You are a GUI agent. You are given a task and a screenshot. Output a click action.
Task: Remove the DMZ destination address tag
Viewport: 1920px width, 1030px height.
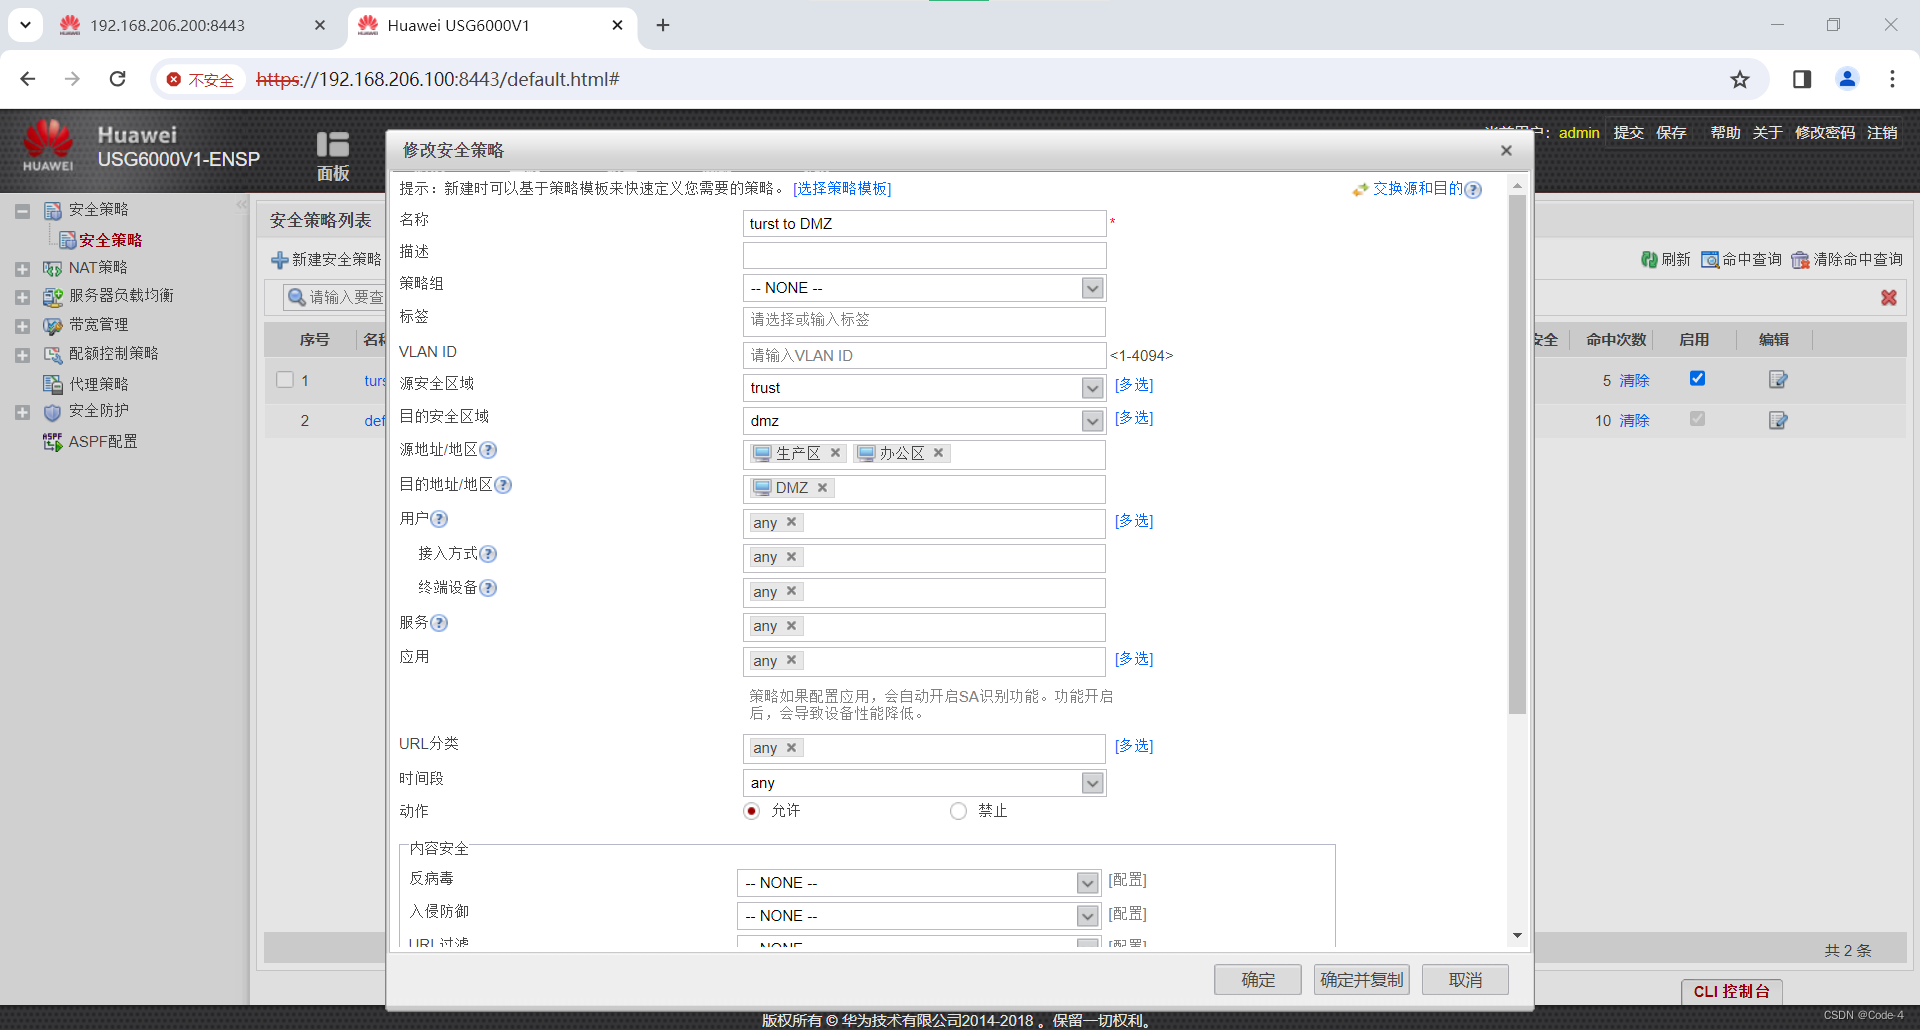(x=822, y=488)
